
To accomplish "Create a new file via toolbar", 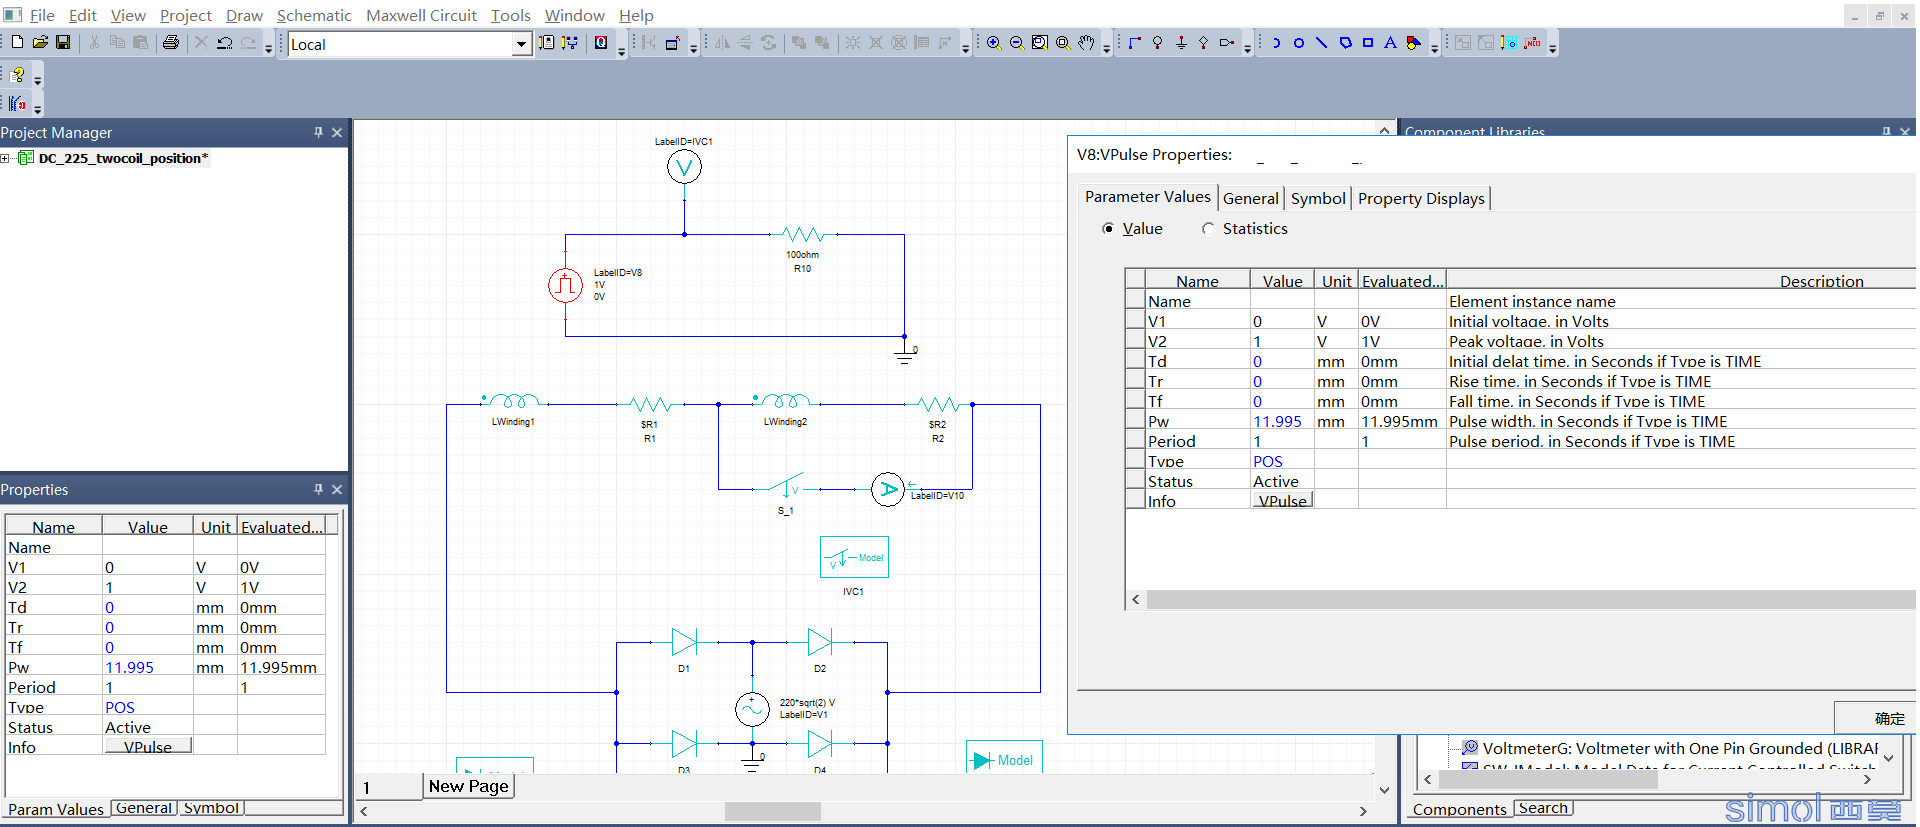I will click(17, 42).
